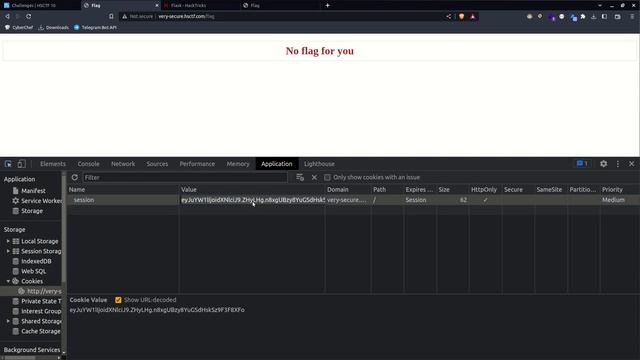
Task: Sort by the Size column header
Action: (x=452, y=189)
